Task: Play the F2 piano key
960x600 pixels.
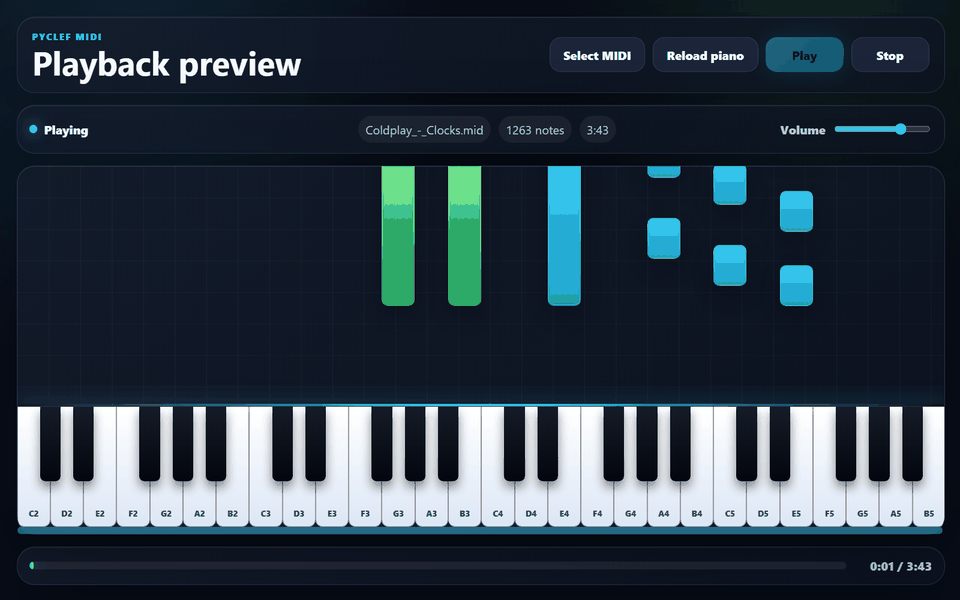Action: pyautogui.click(x=133, y=505)
